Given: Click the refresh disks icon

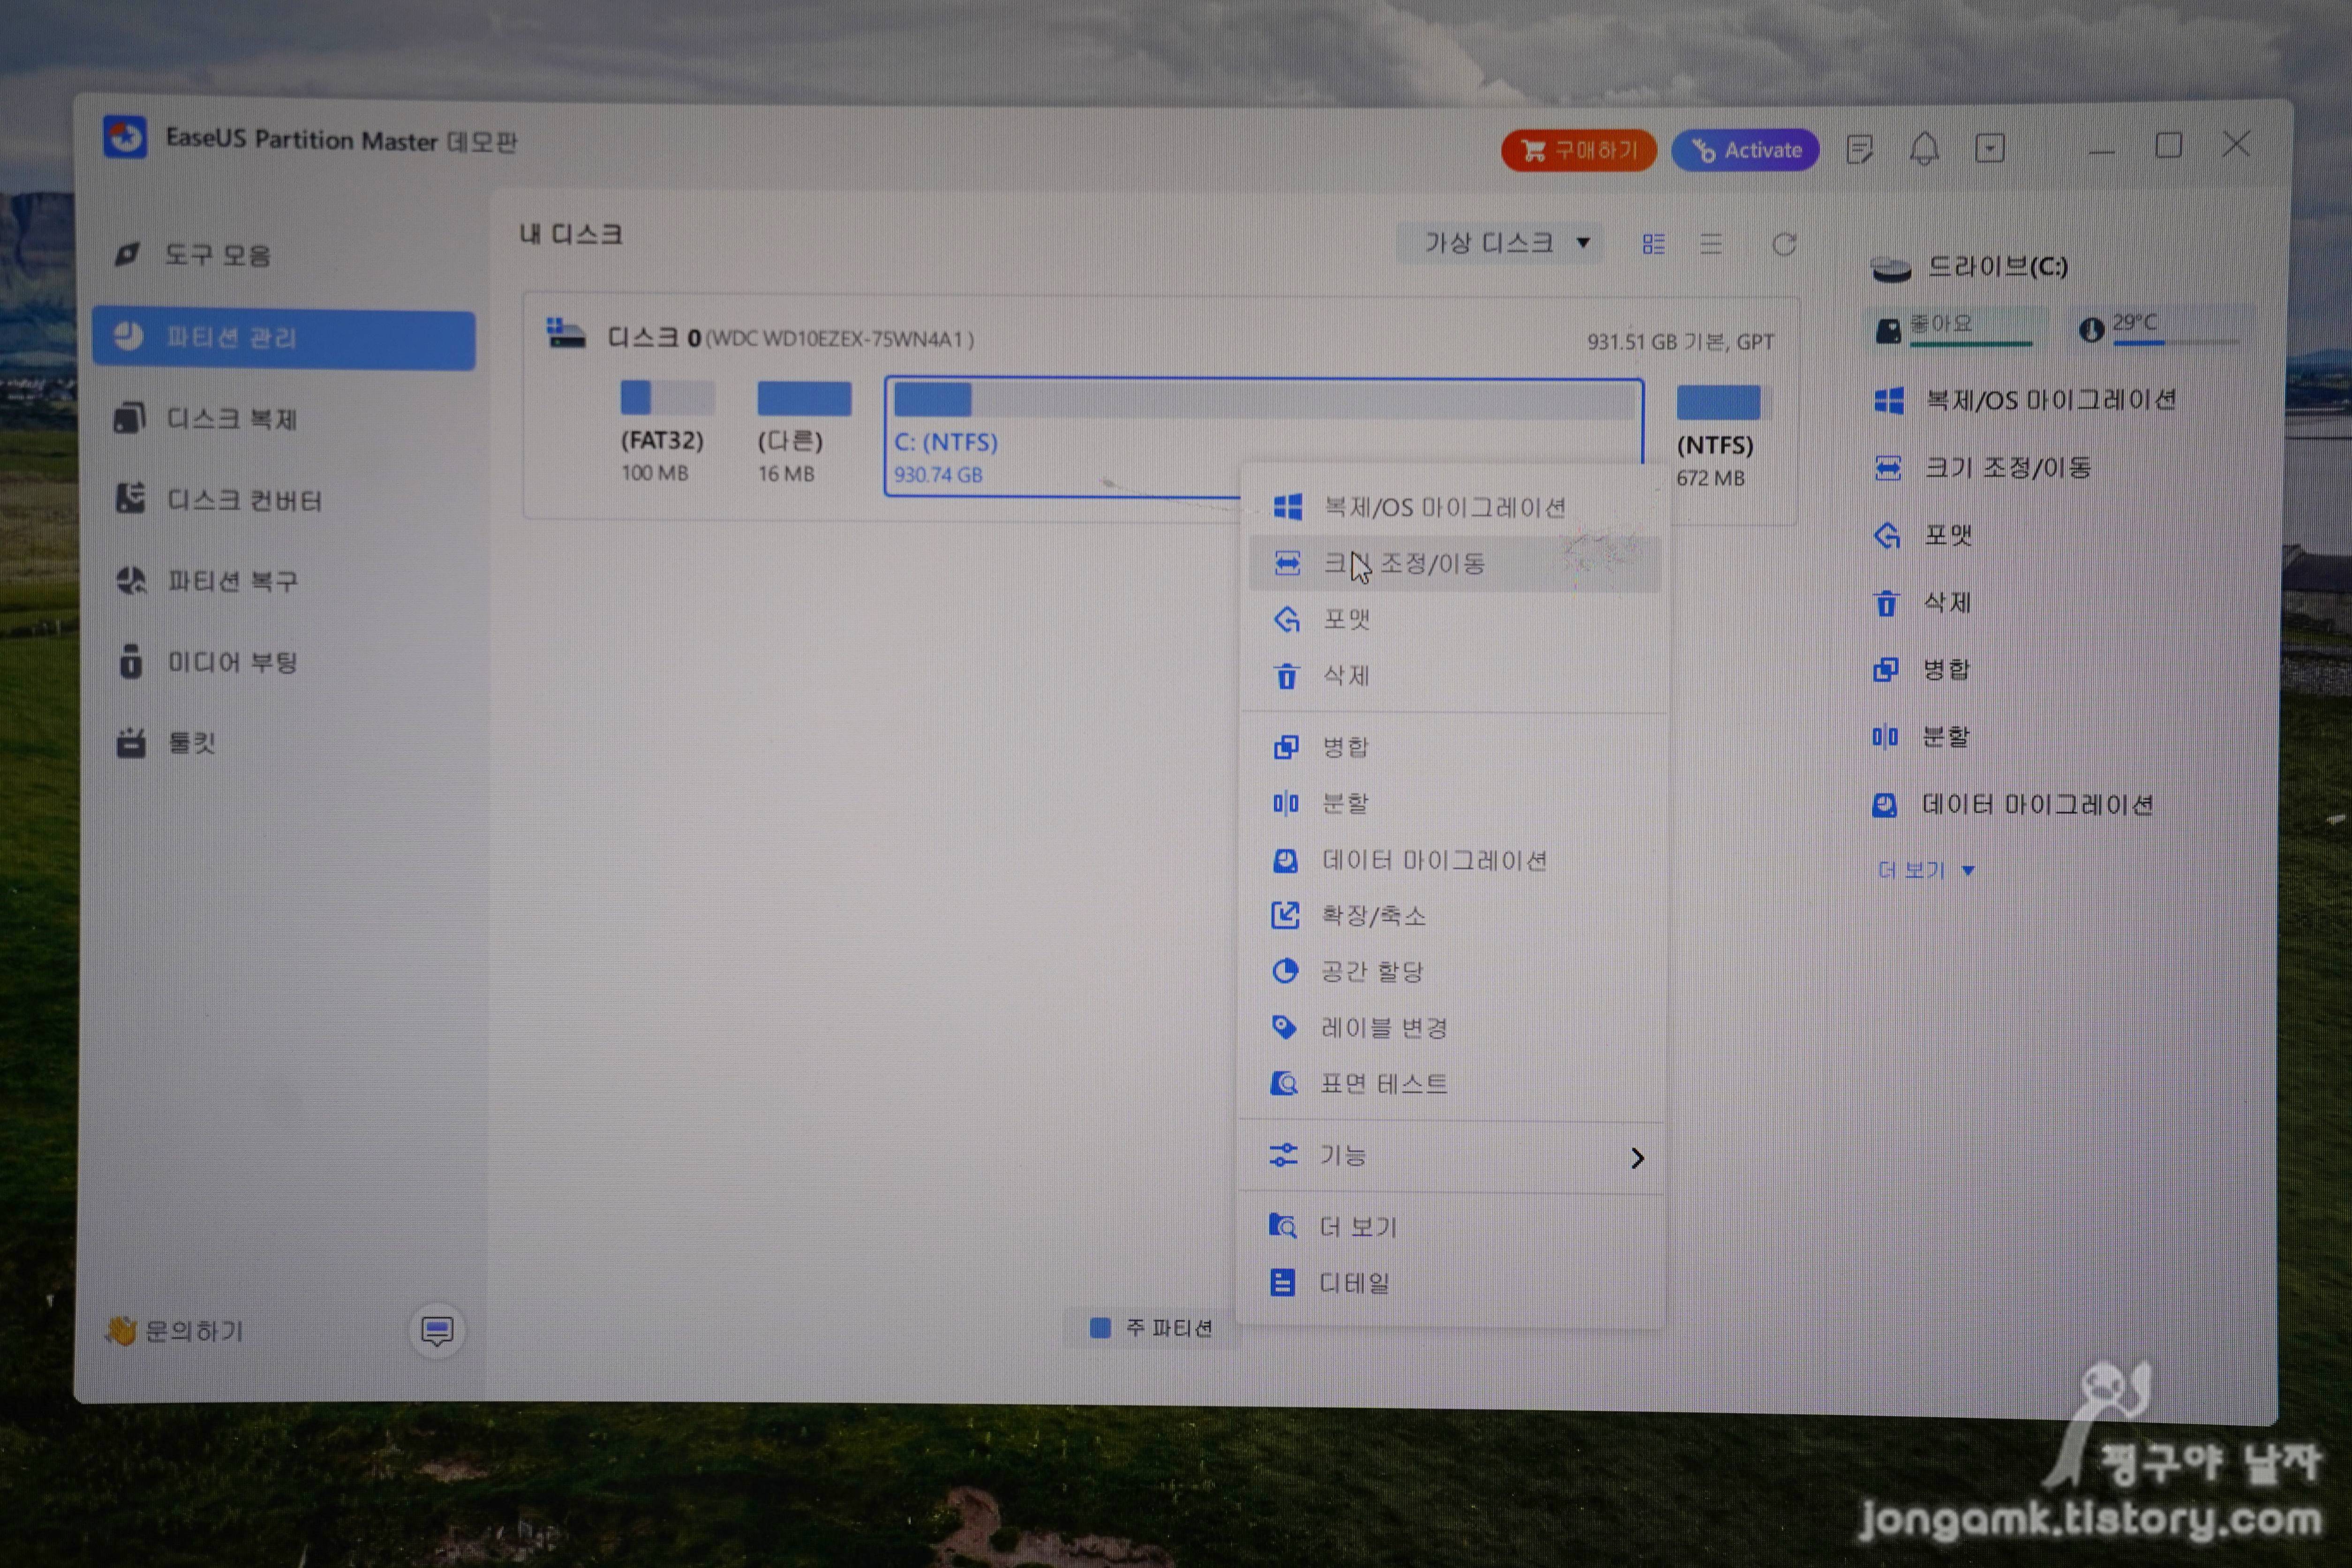Looking at the screenshot, I should (1783, 244).
